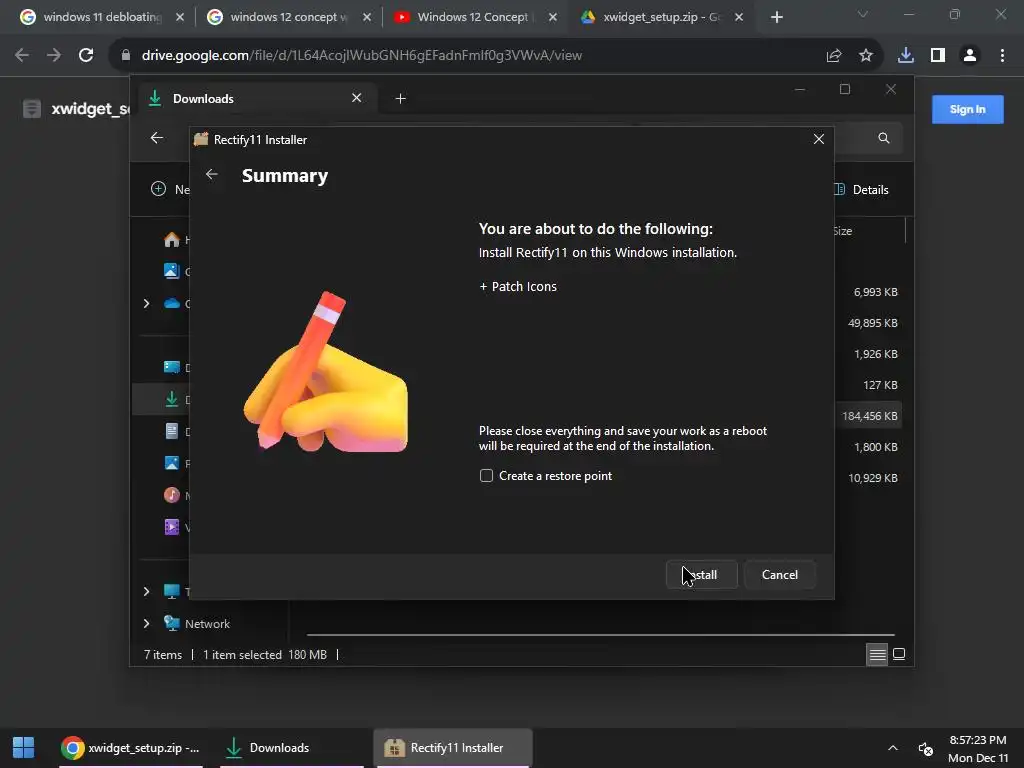Go back in Chrome browser history
1024x768 pixels.
point(22,55)
